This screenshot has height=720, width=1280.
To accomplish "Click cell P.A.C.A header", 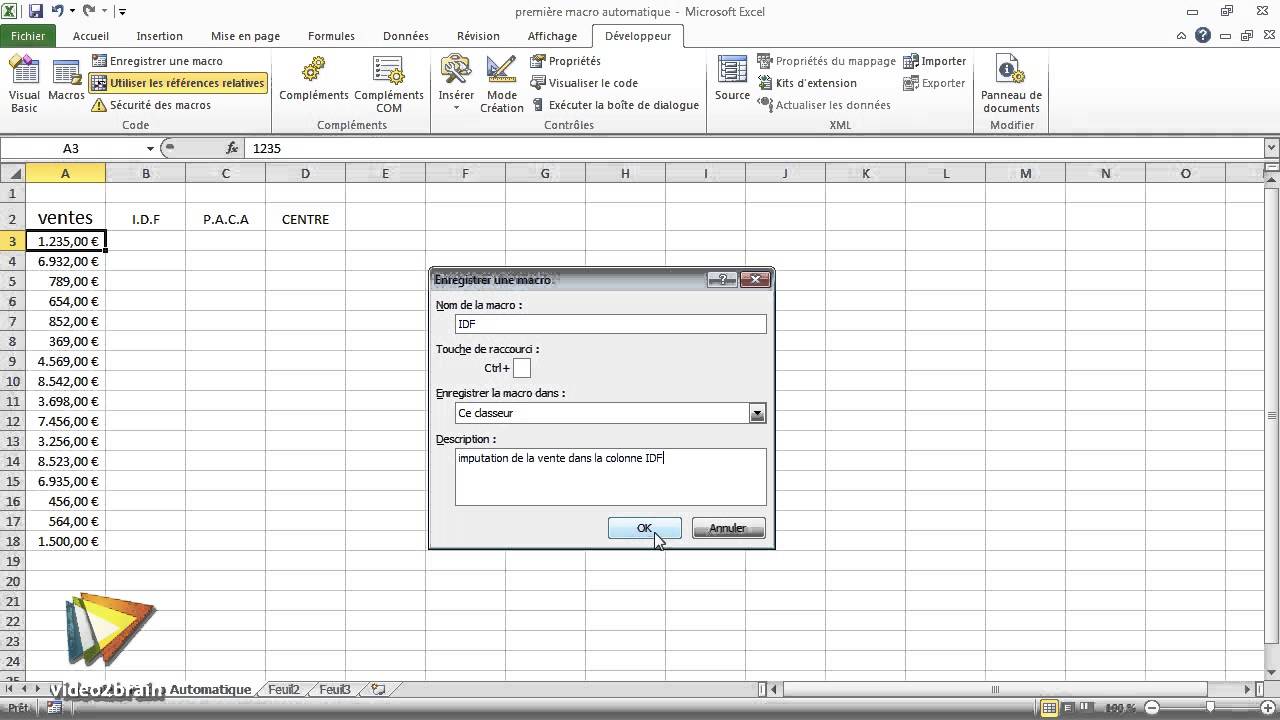I will coord(225,218).
